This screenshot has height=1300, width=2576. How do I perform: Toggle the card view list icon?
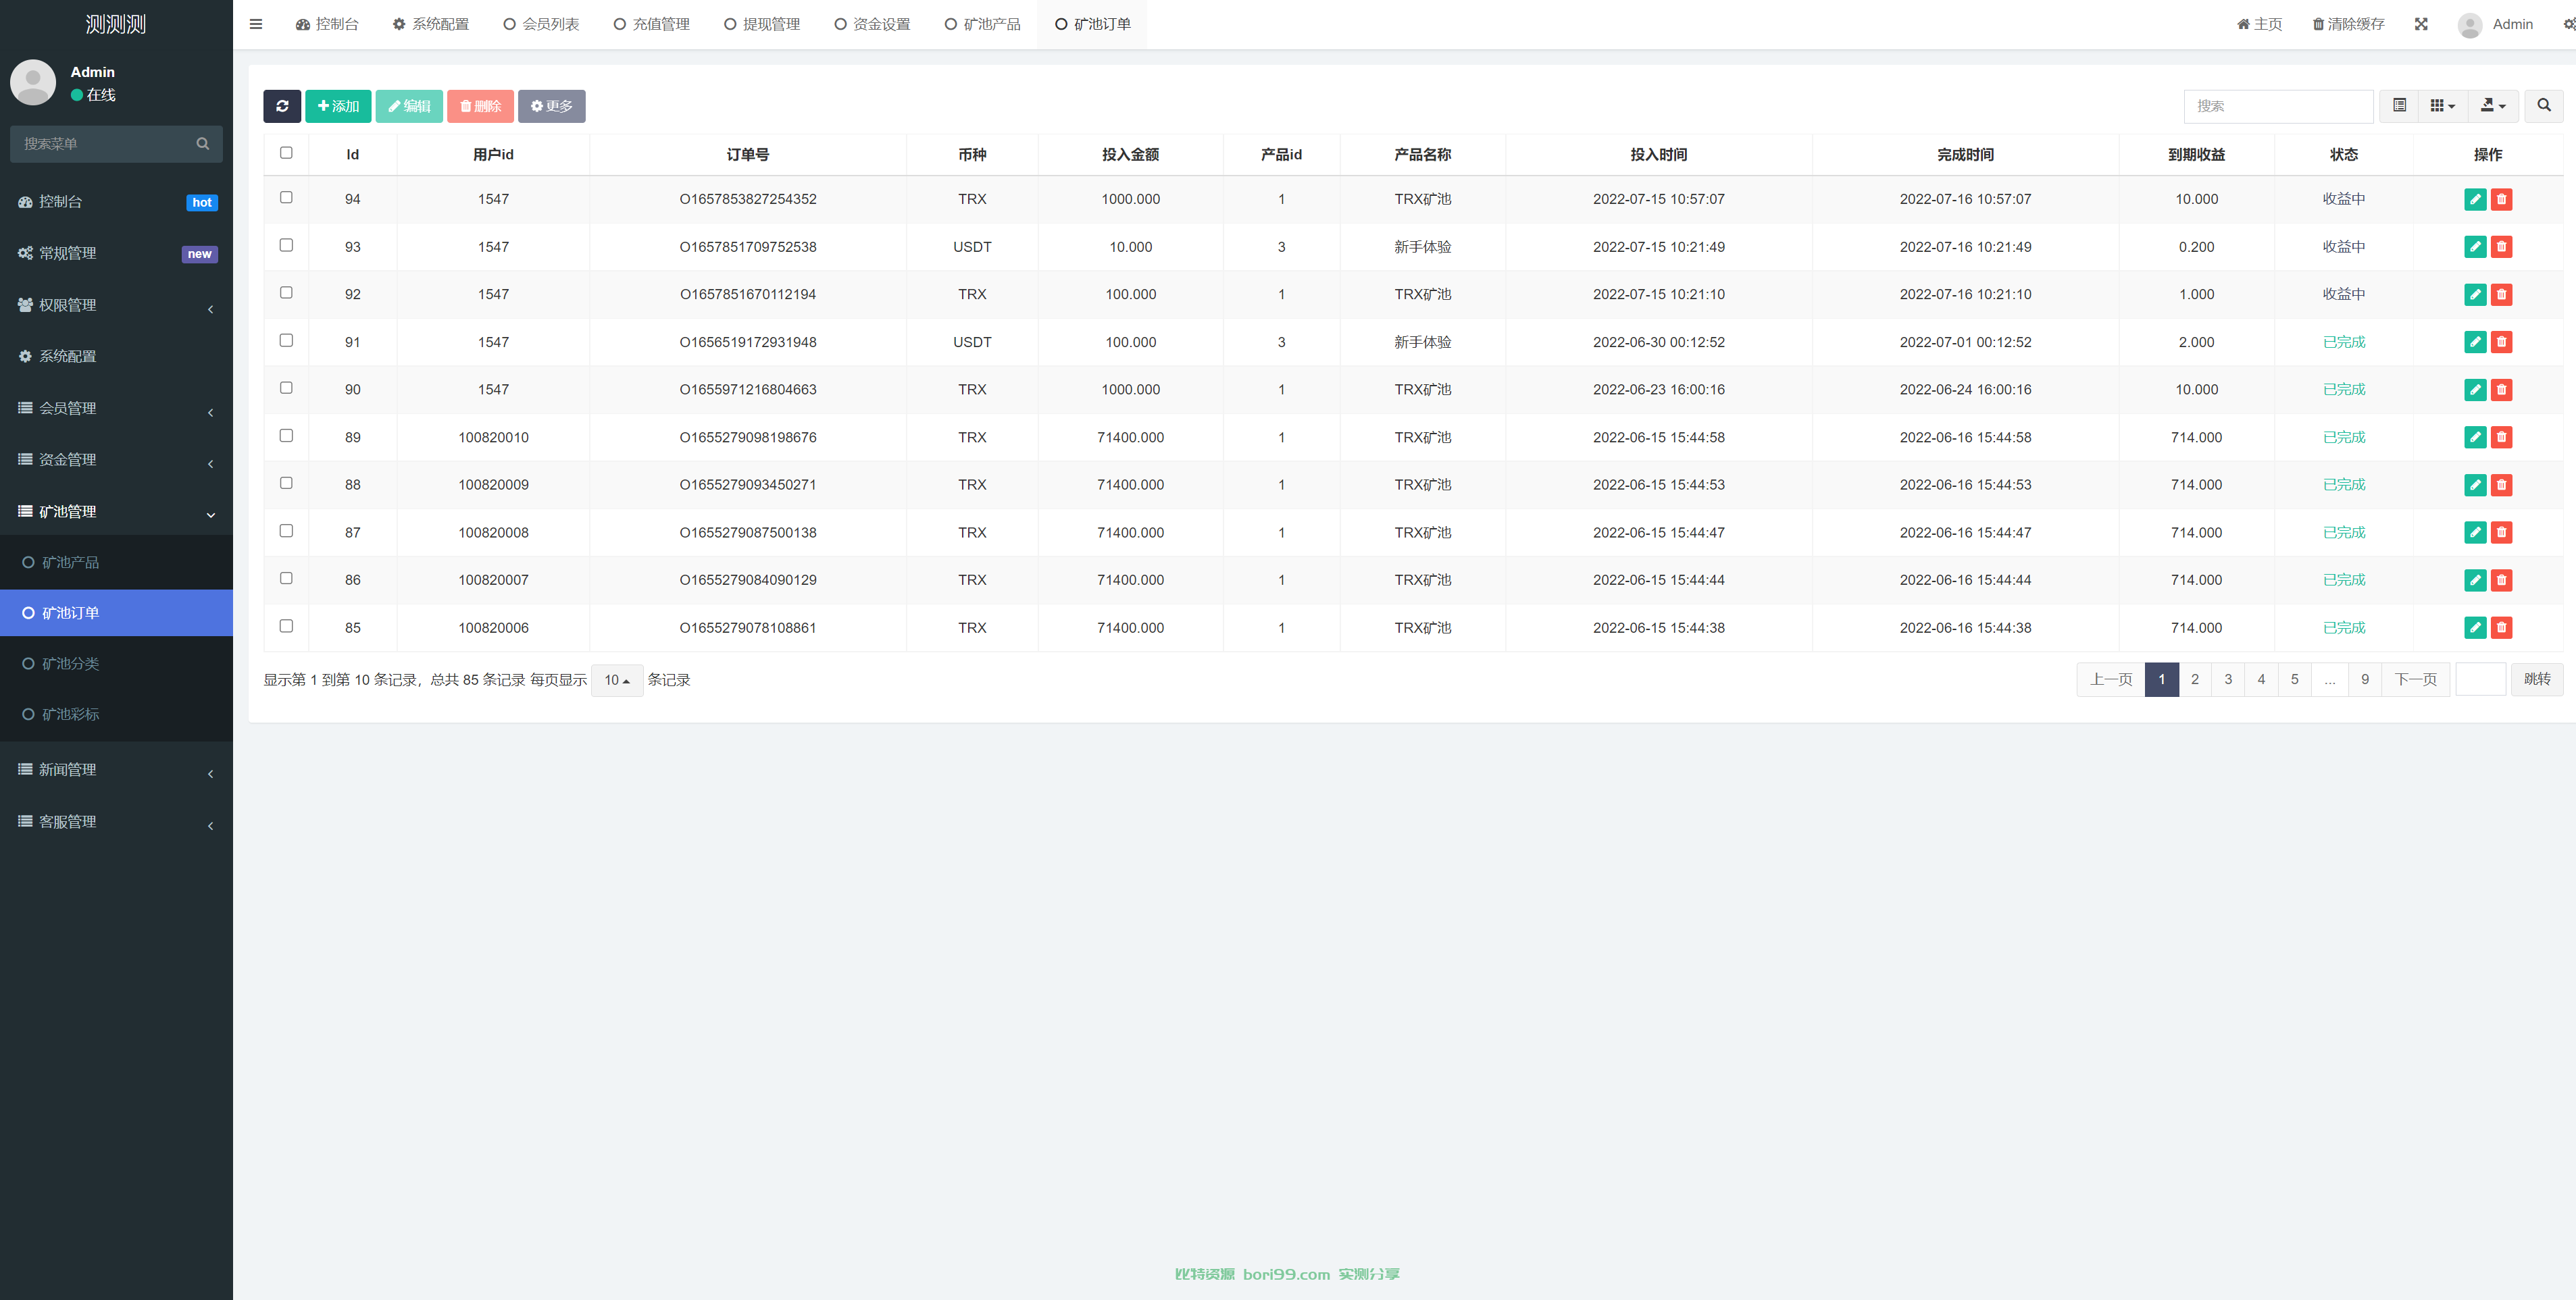[2399, 106]
